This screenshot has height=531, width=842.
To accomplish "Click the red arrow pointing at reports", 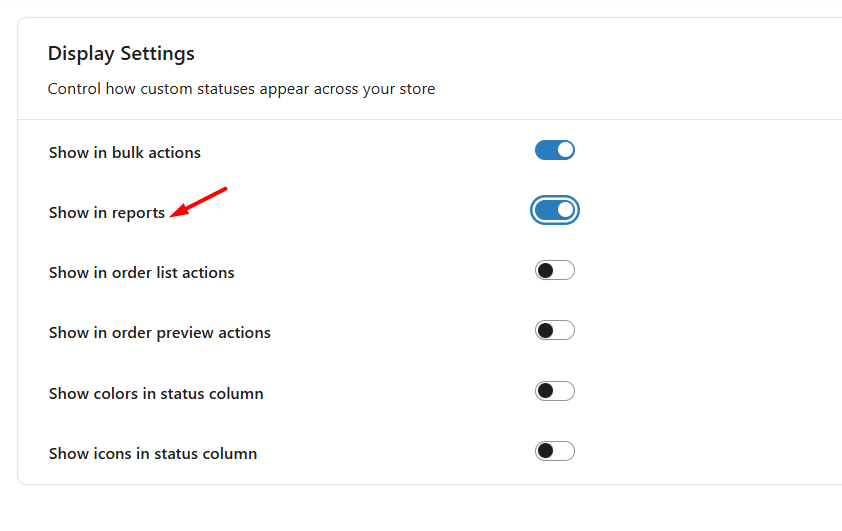I will pos(199,200).
